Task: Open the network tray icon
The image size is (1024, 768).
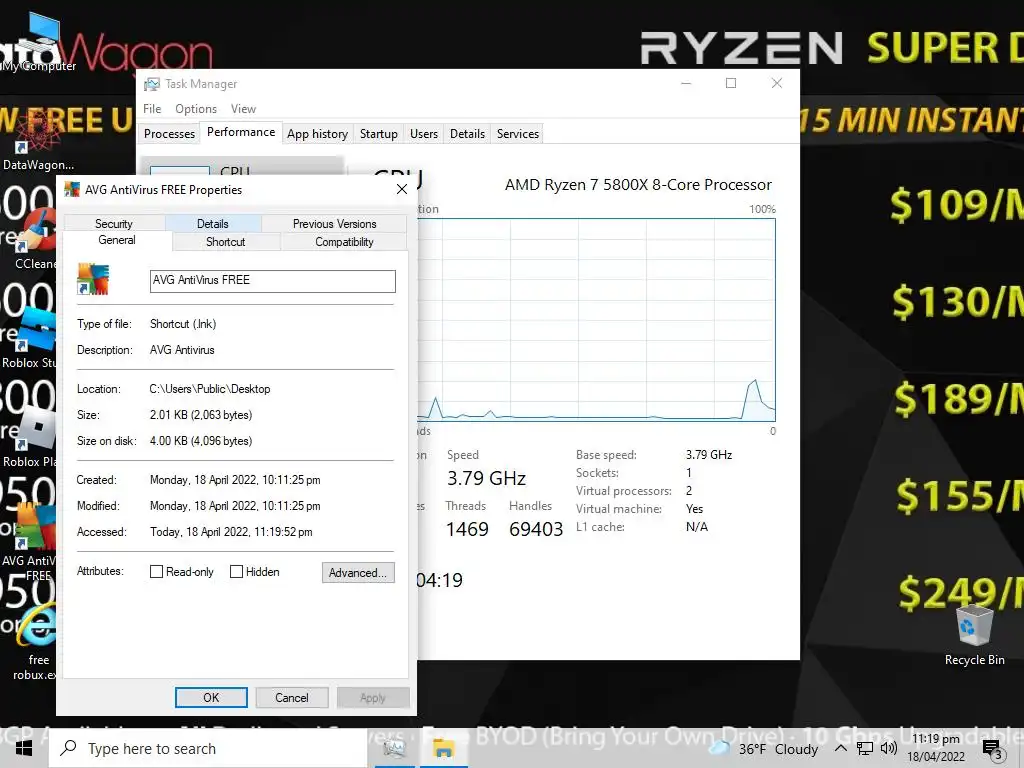Action: tap(865, 748)
